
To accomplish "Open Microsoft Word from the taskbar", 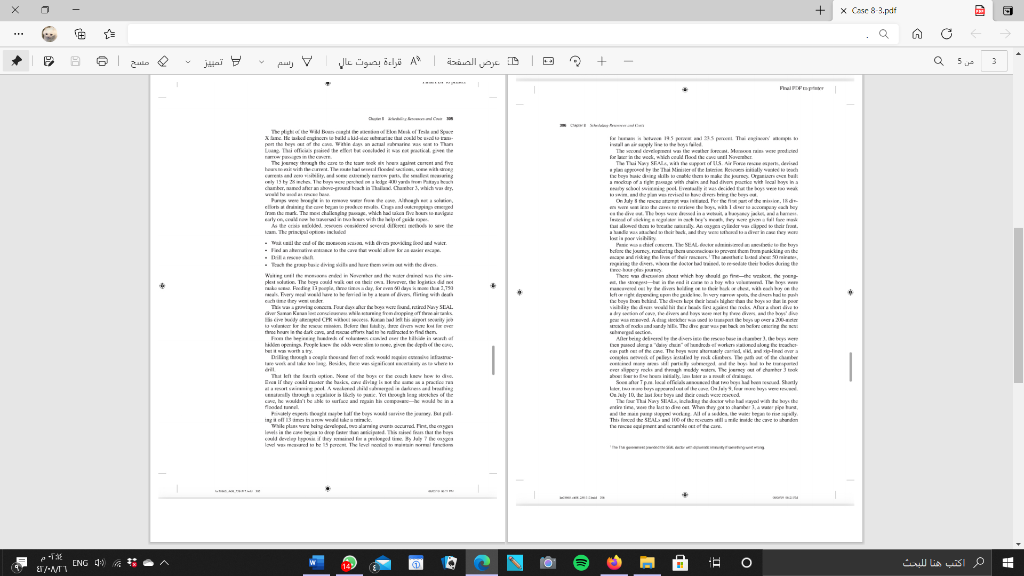I will [x=316, y=562].
